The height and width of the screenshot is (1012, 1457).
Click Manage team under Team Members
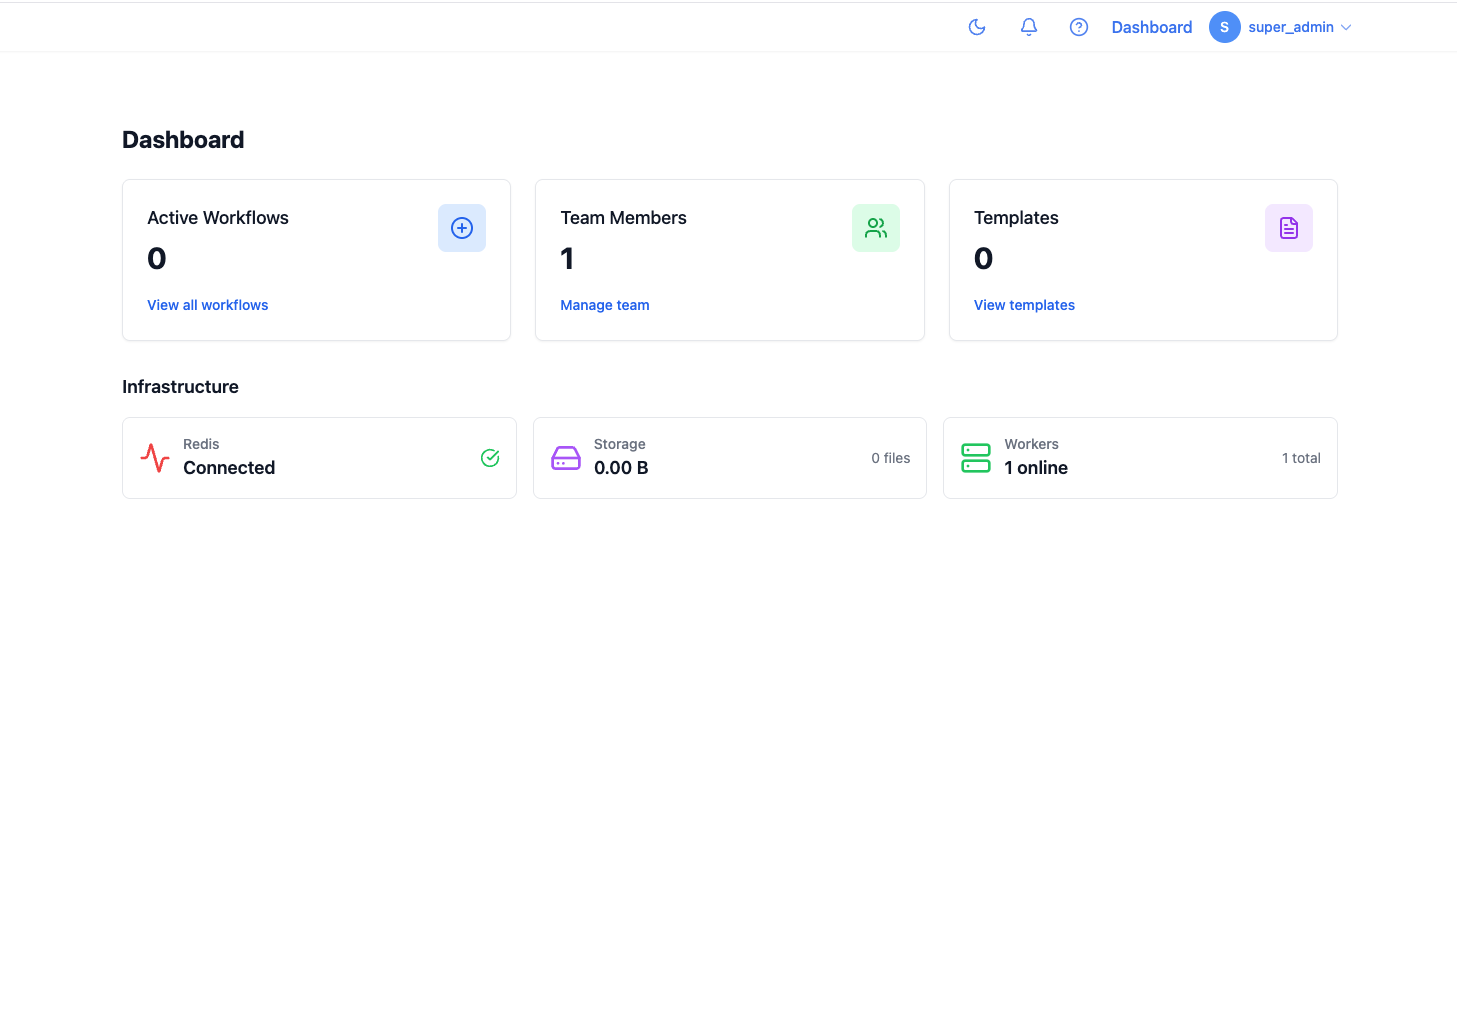(x=604, y=305)
